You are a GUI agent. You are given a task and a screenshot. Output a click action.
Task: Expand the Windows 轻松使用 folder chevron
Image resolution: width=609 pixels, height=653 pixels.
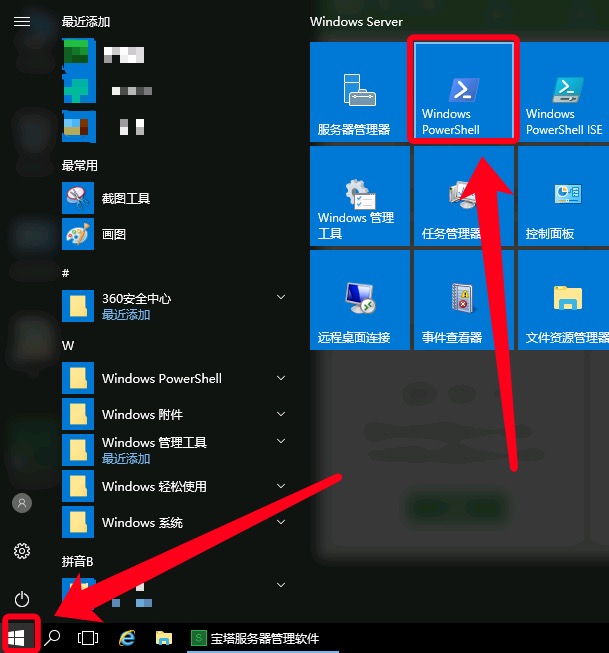click(x=281, y=486)
